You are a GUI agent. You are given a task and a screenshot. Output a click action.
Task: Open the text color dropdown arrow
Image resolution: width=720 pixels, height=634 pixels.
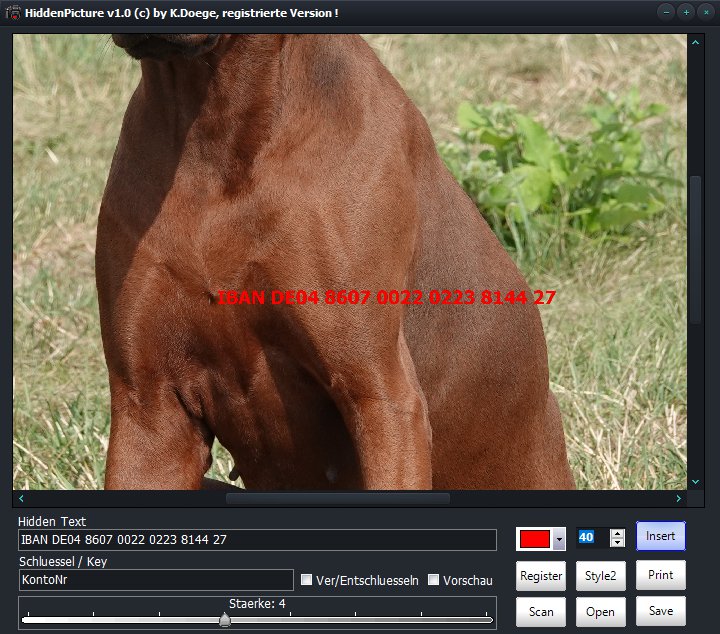click(559, 539)
